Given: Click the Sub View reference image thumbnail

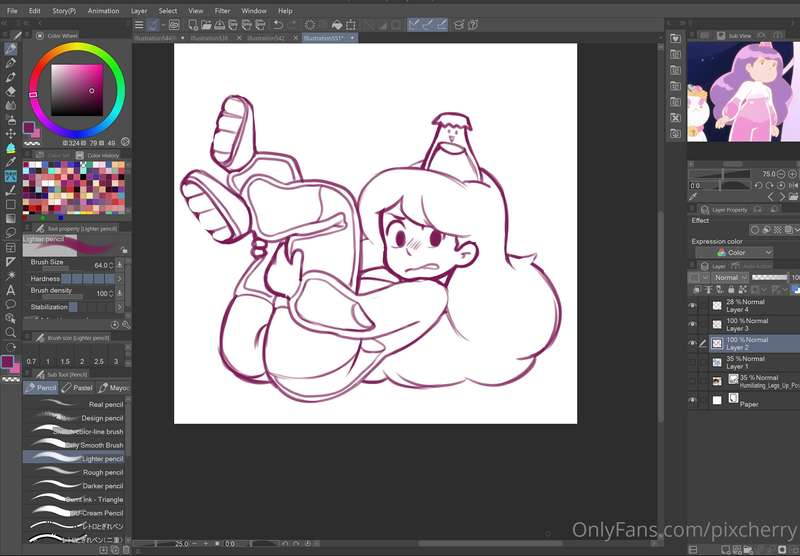Looking at the screenshot, I should pos(743,92).
